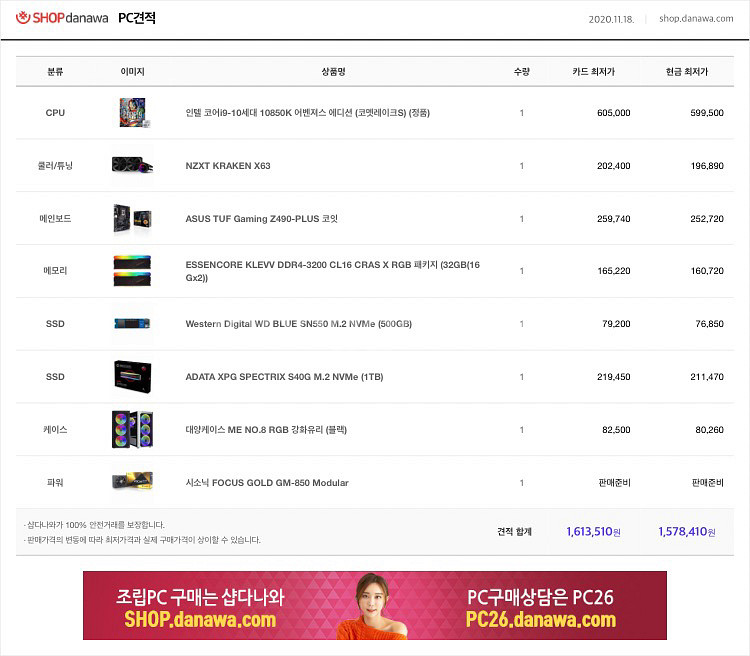750x656 pixels.
Task: Click the SHOPdanawa logo
Action: pyautogui.click(x=62, y=18)
